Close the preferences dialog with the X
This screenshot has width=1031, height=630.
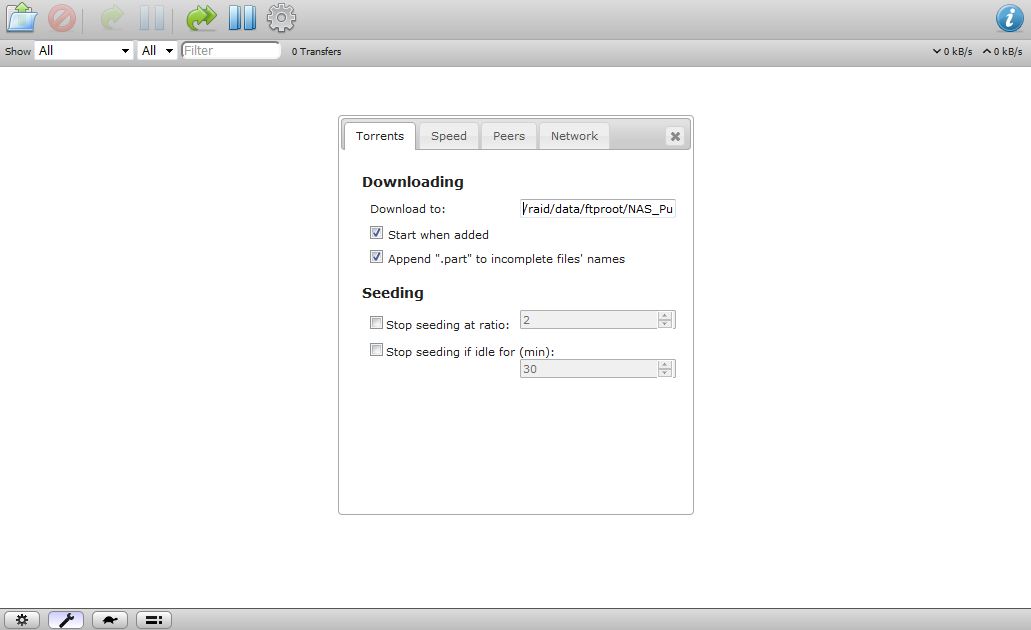(675, 136)
